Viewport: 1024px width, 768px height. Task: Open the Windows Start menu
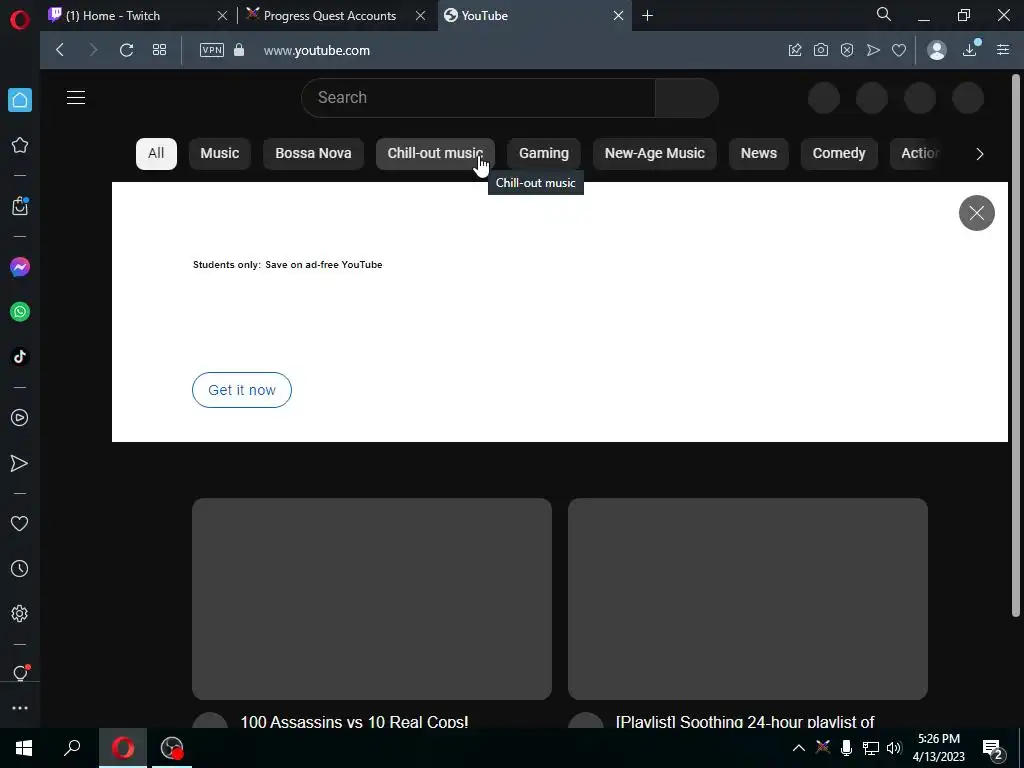click(24, 748)
